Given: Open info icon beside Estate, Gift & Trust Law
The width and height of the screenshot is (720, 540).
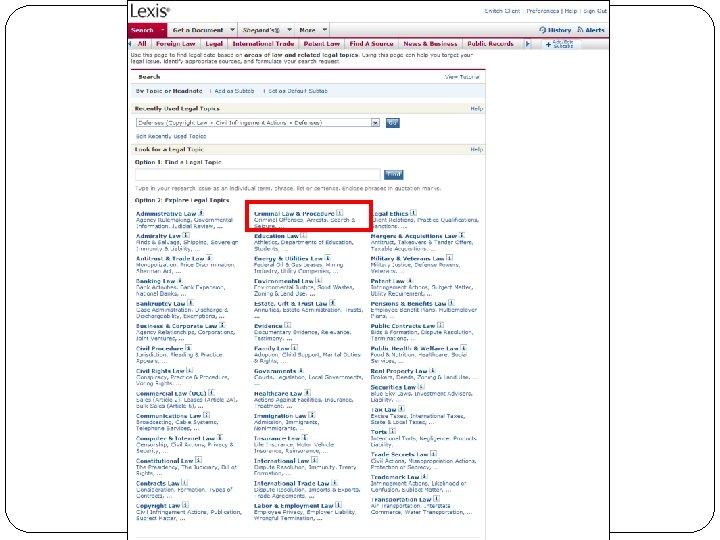Looking at the screenshot, I should 332,303.
